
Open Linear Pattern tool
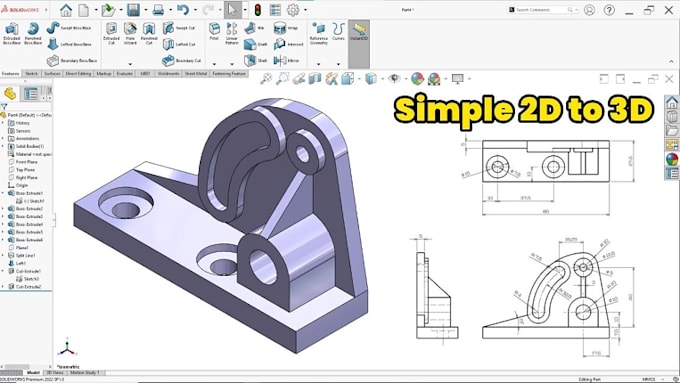232,33
